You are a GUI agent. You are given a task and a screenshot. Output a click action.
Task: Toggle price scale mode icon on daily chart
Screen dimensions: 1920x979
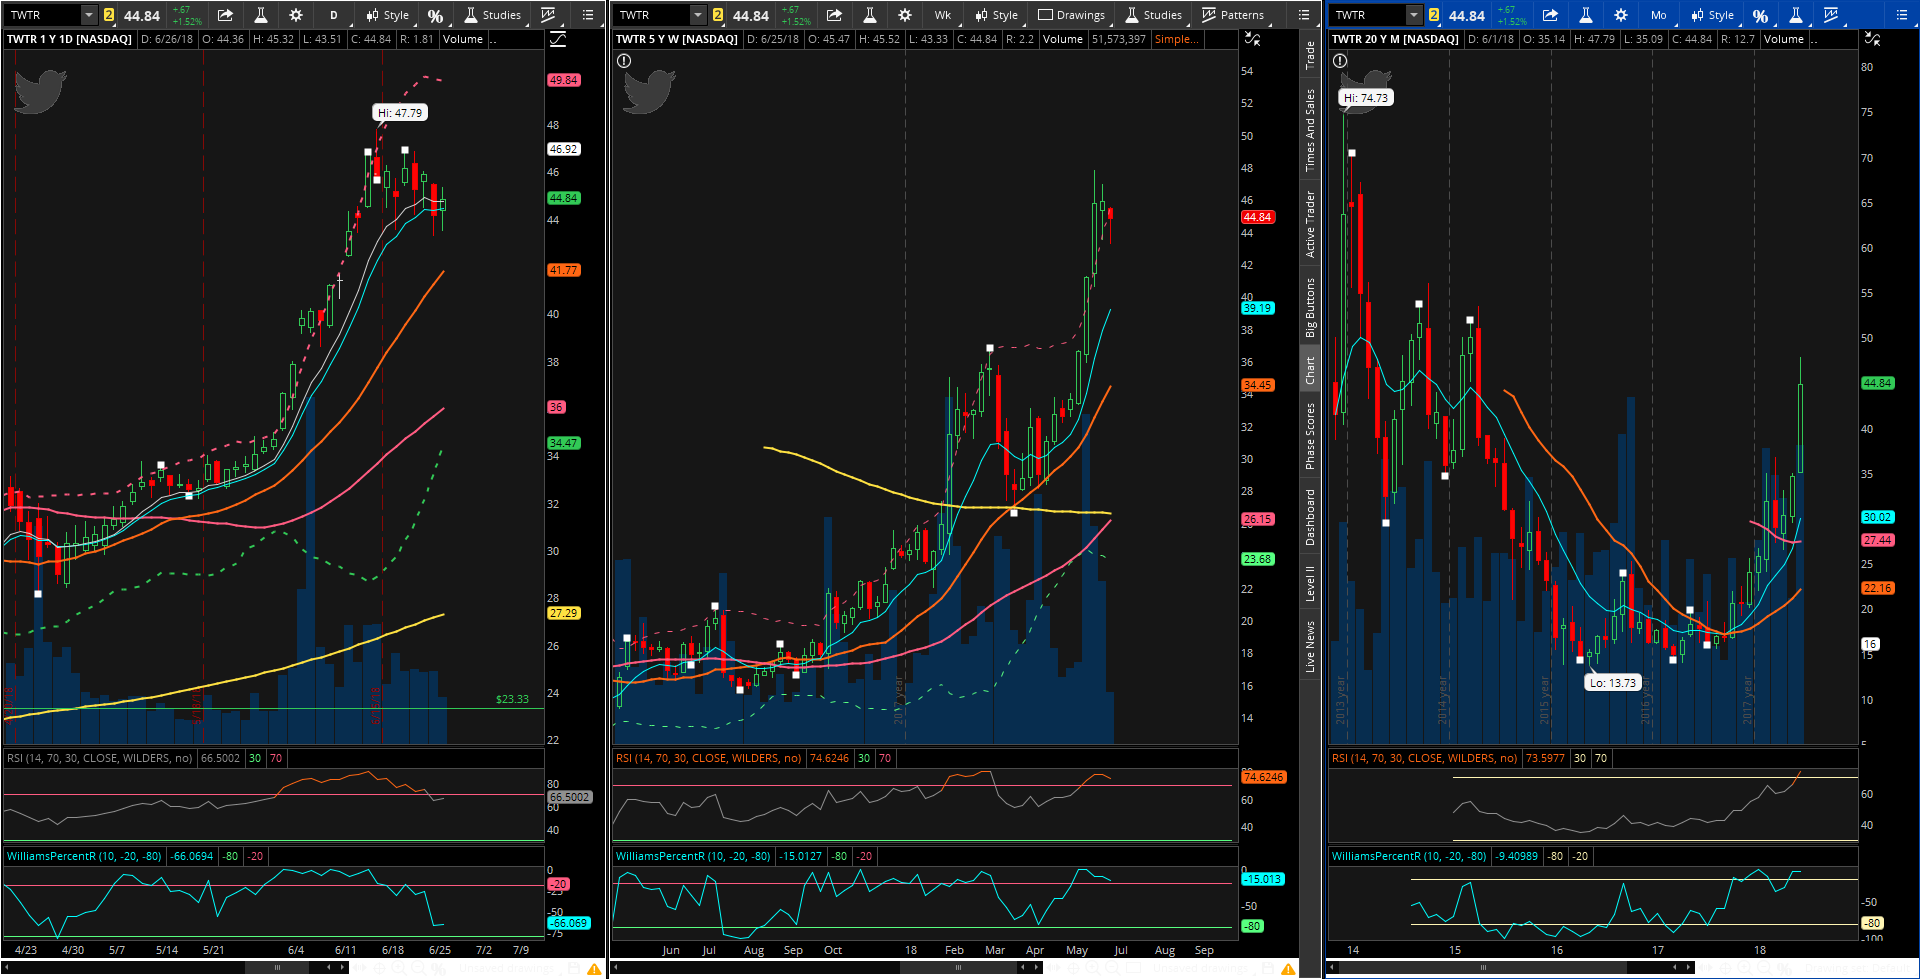558,39
